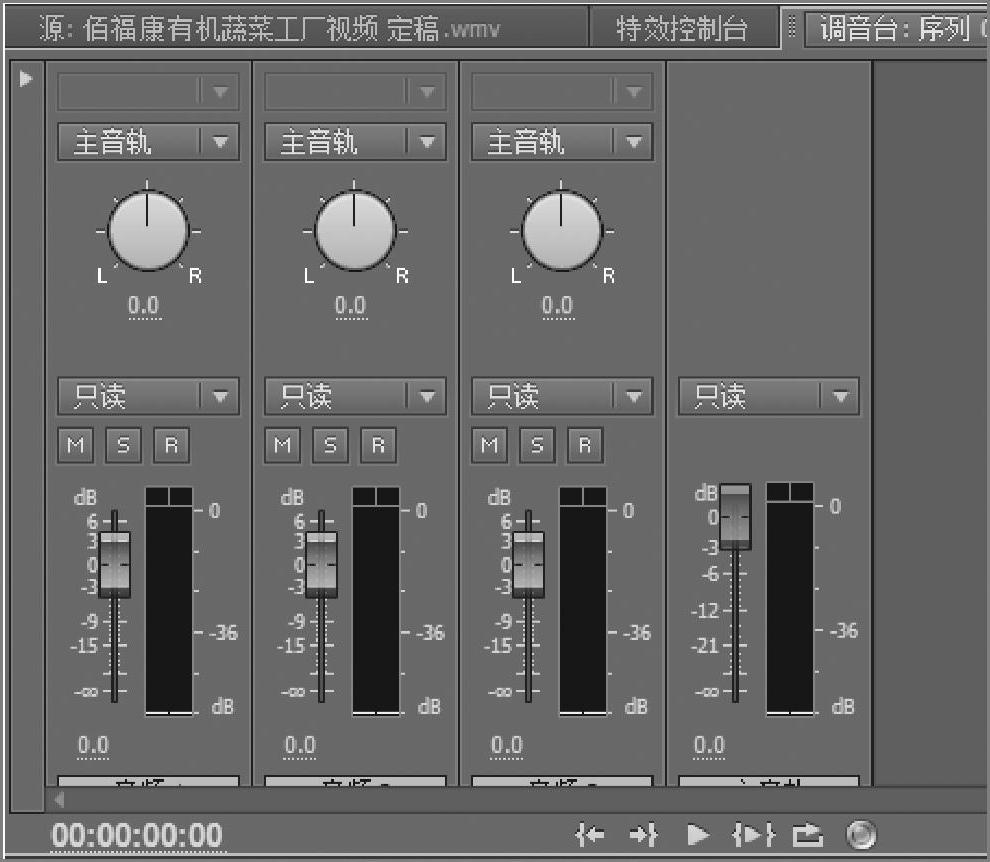This screenshot has height=862, width=990.
Task: Click the second track's volume value 0.0
Action: point(301,746)
